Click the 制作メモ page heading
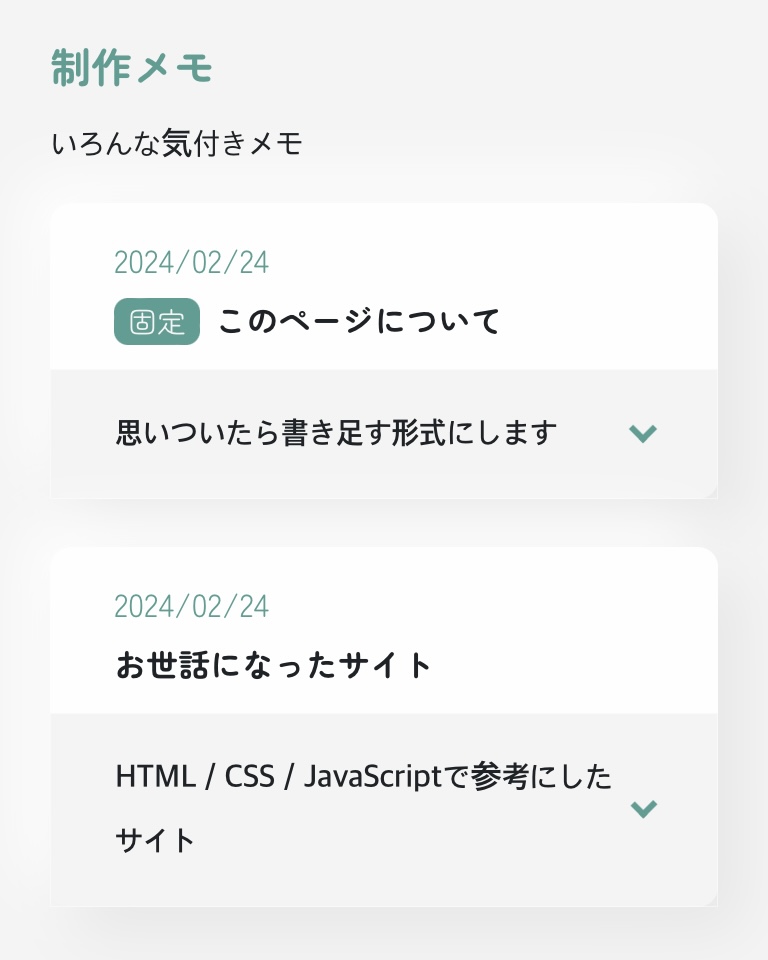Screen dimensions: 768x960 click(x=132, y=69)
